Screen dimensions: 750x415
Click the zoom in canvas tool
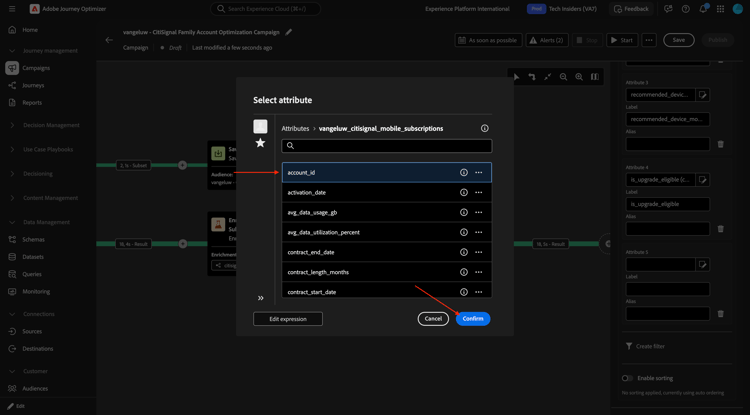[x=579, y=76]
